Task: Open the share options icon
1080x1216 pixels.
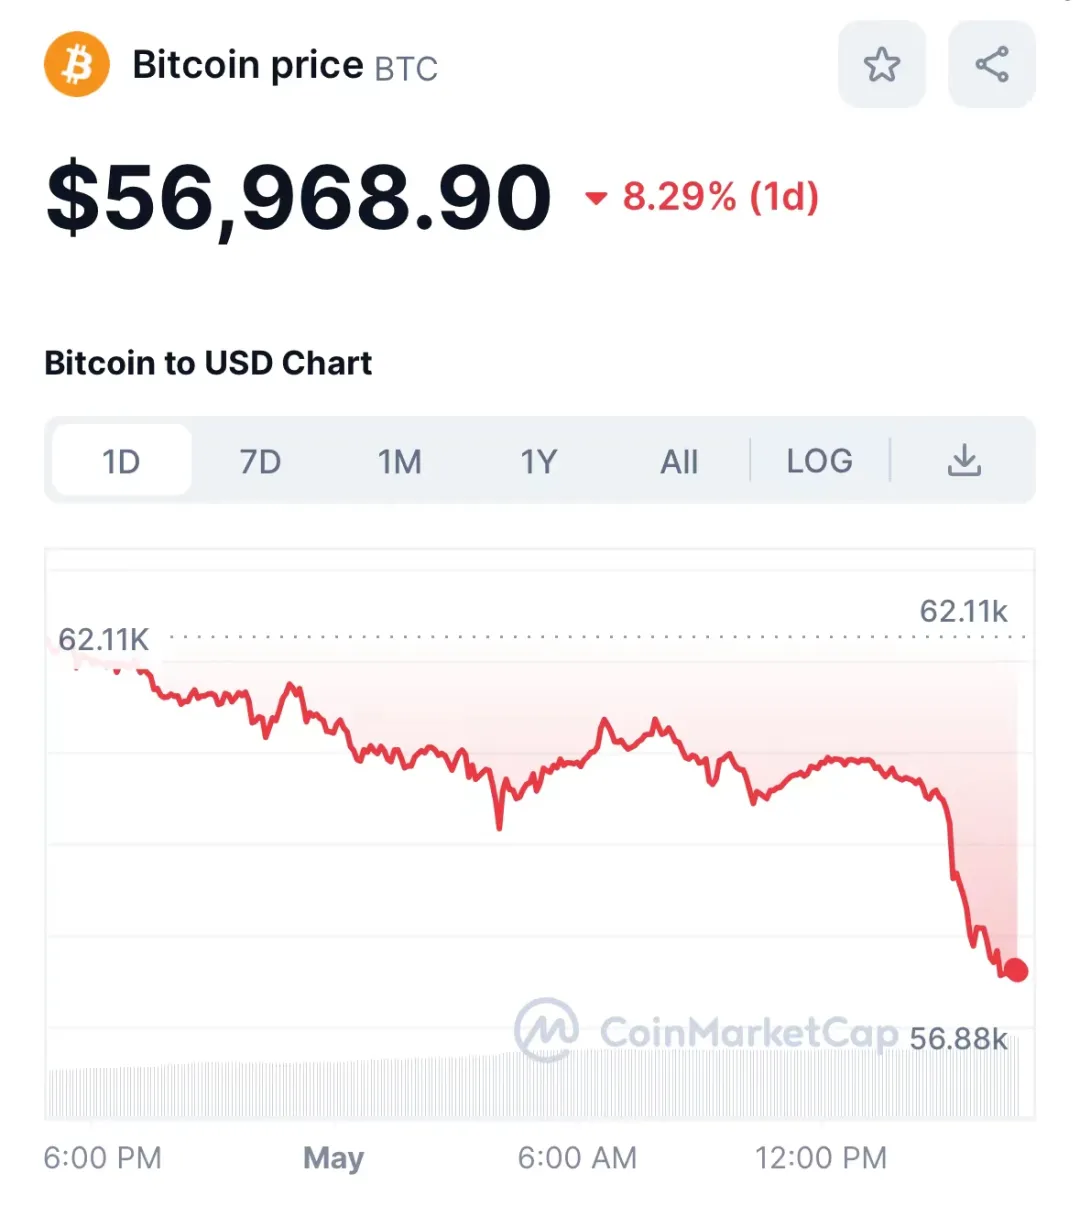Action: 991,65
